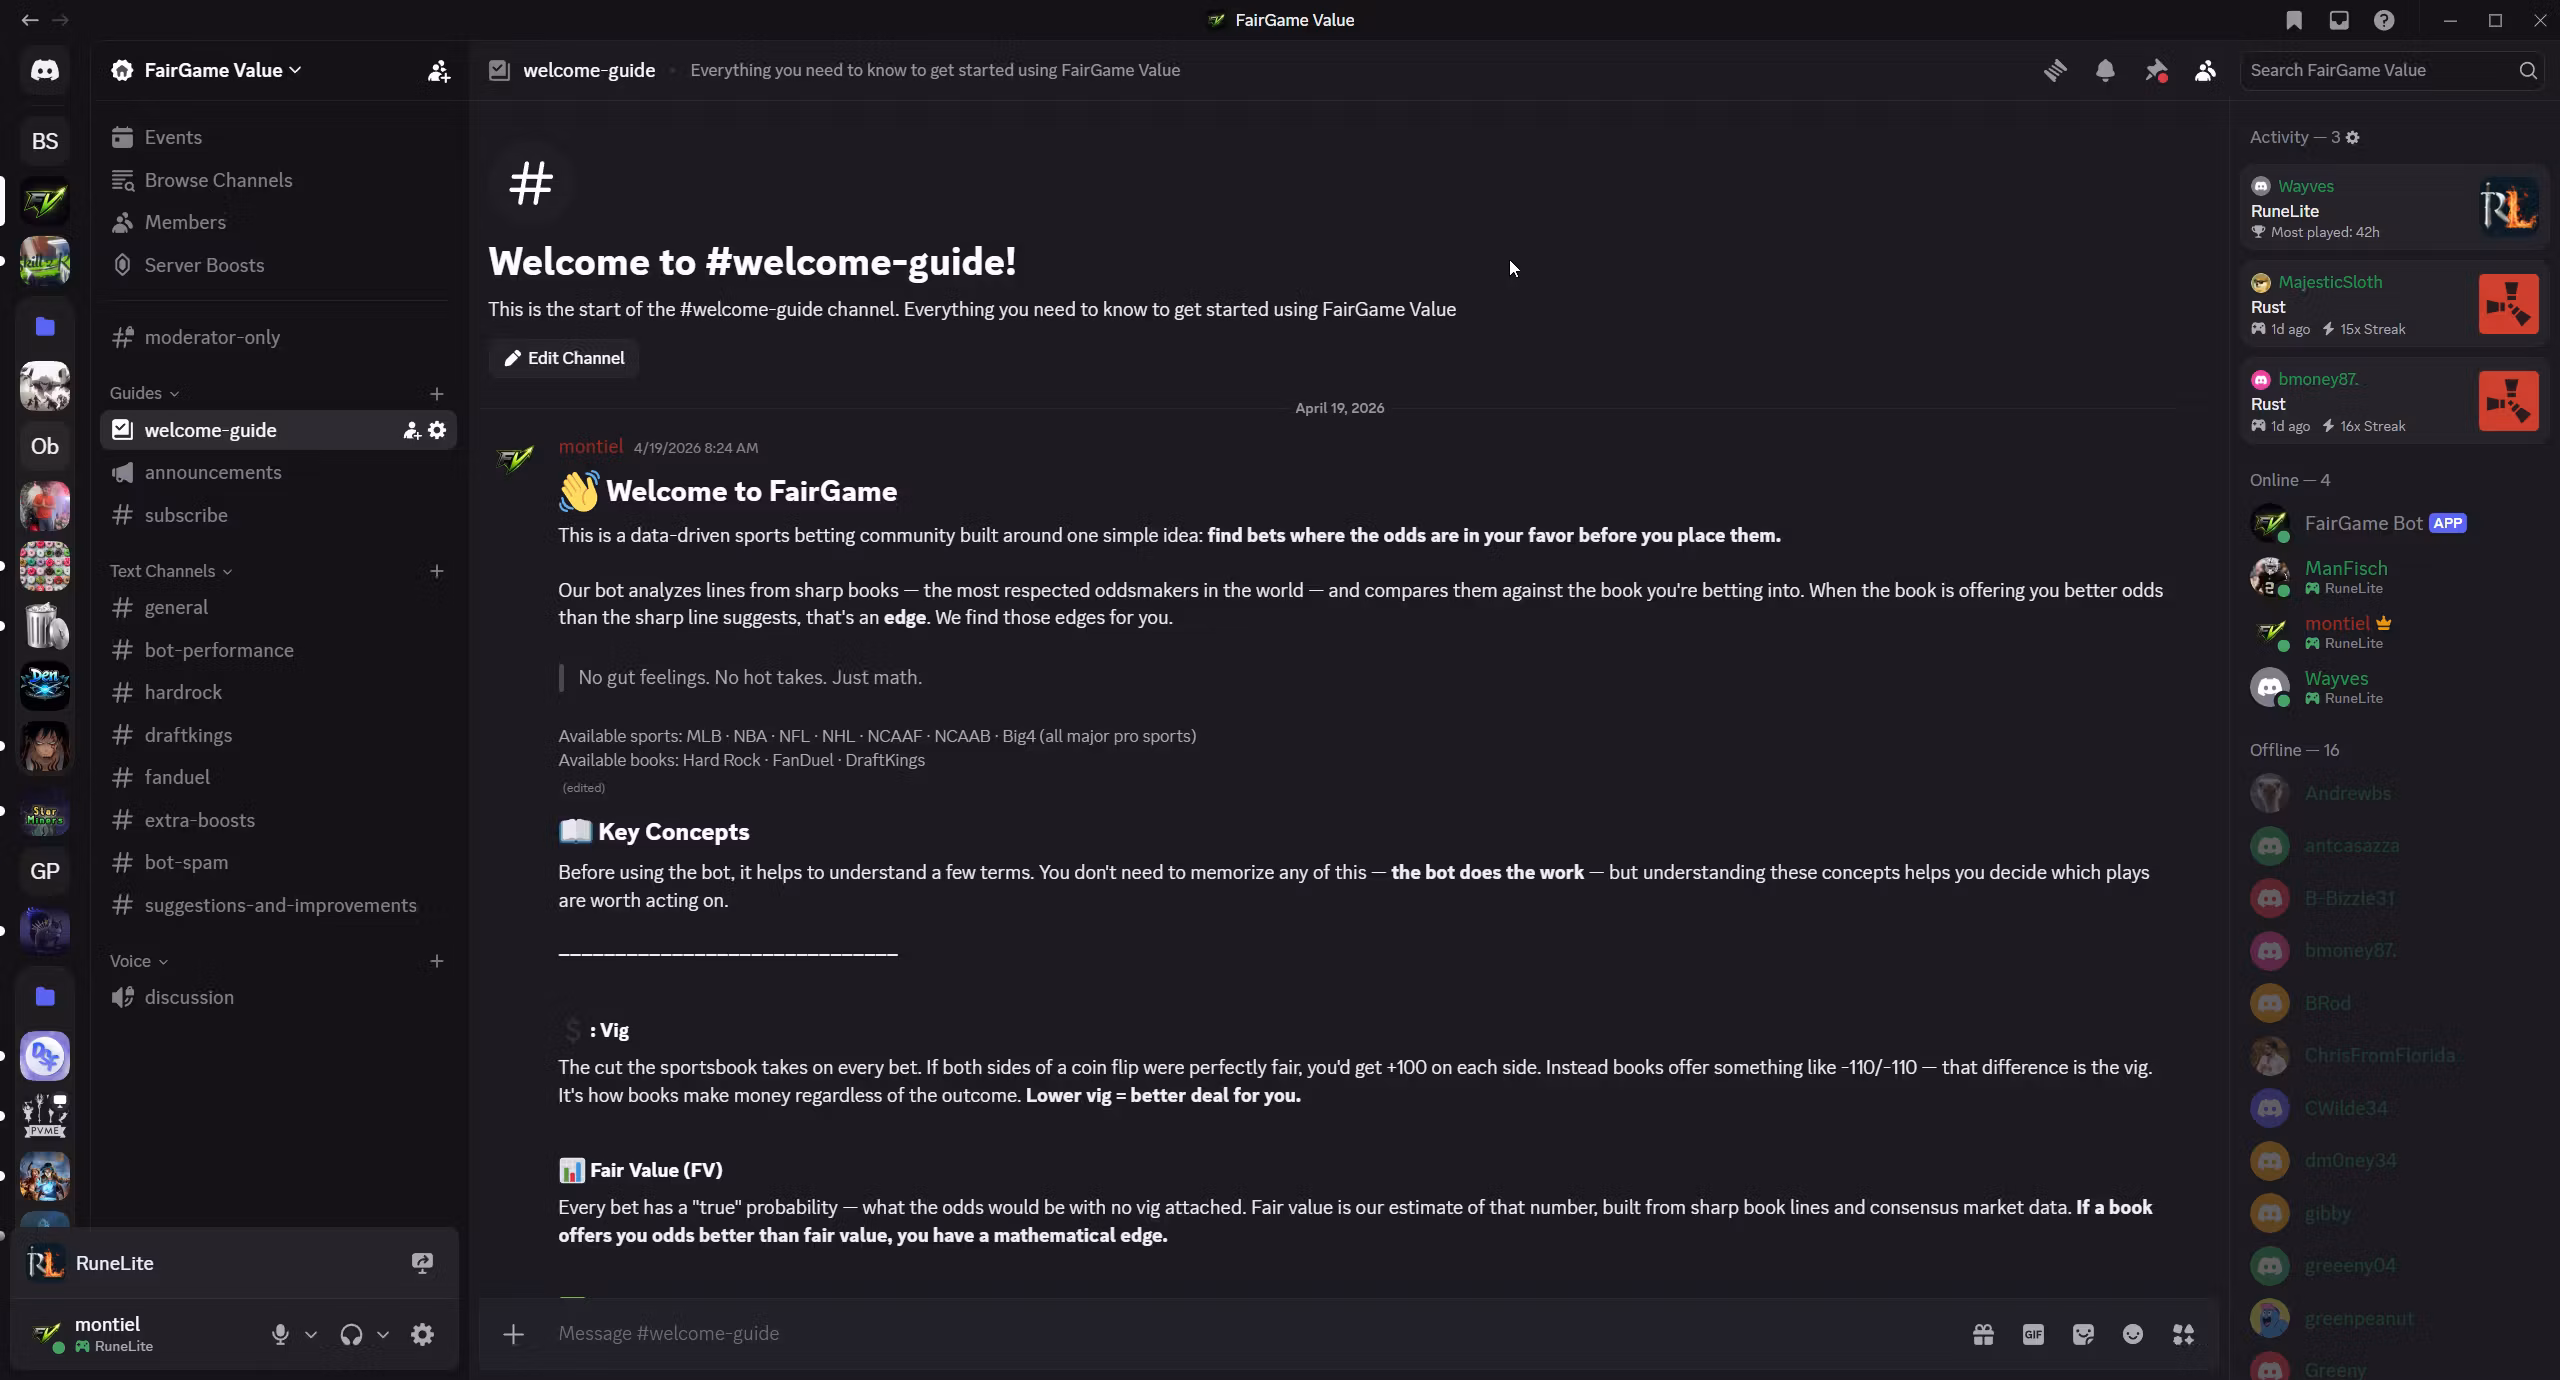Collapse the Voice category
This screenshot has height=1380, width=2560.
click(x=139, y=961)
